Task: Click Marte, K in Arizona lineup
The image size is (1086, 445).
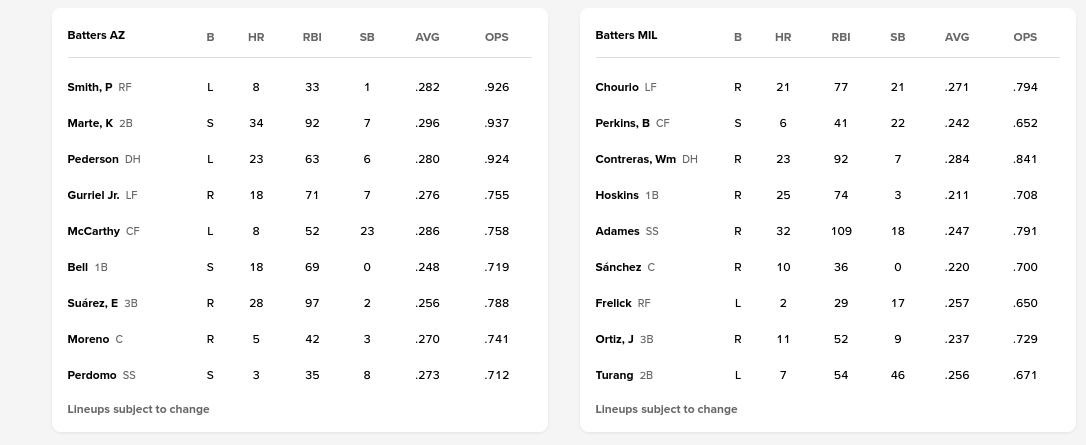Action: [x=90, y=123]
